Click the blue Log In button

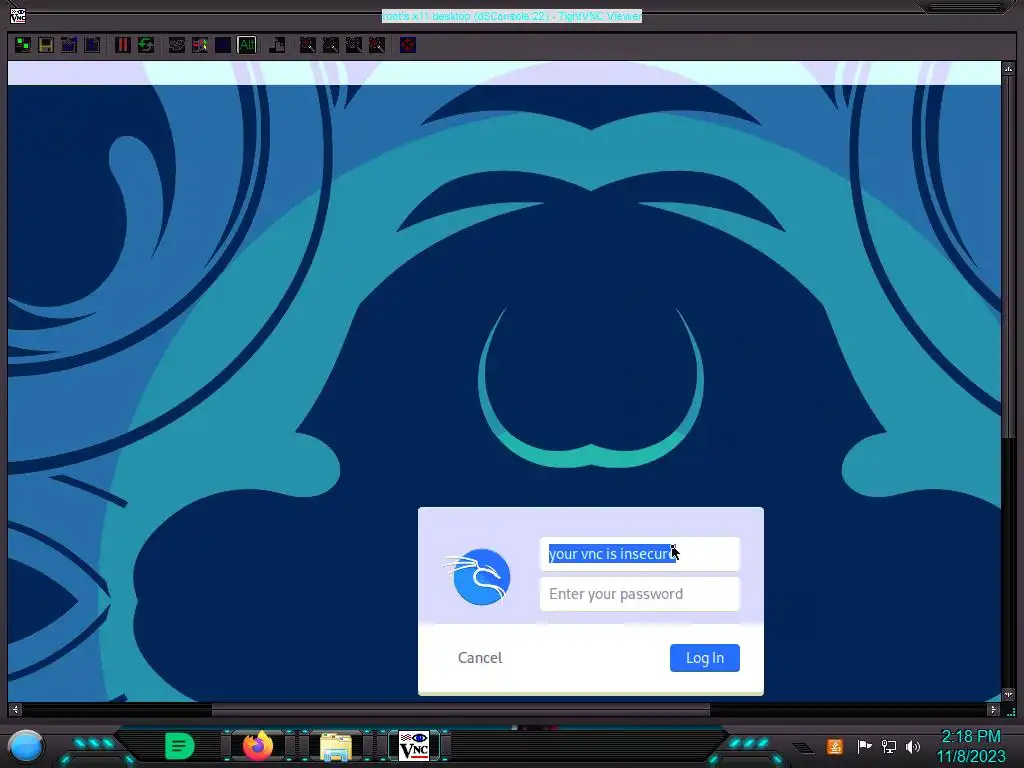pyautogui.click(x=705, y=658)
